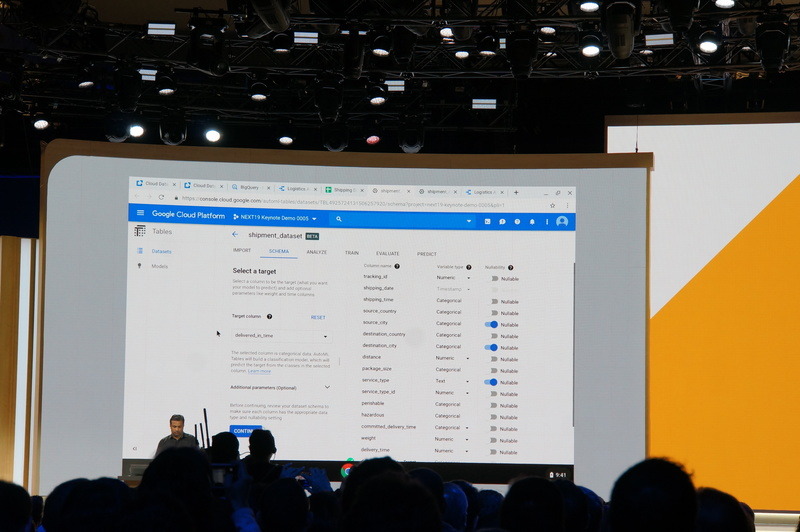The width and height of the screenshot is (800, 532).
Task: Open Chrome's three-dot browser menu
Action: (567, 205)
